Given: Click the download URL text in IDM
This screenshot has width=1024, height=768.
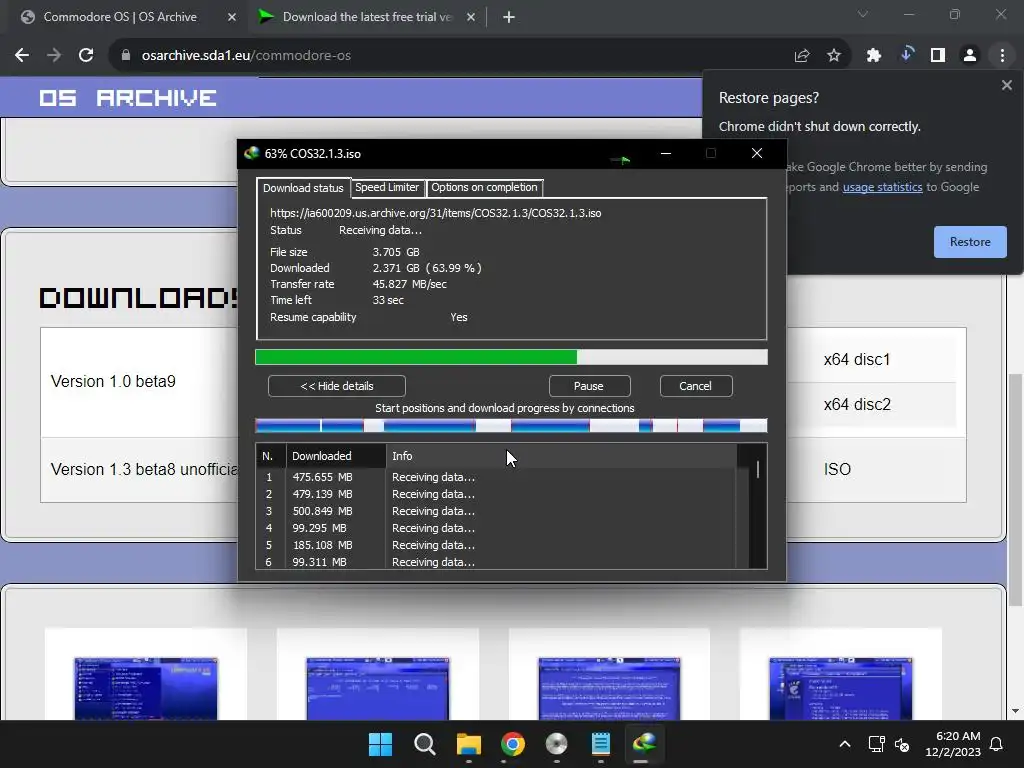Looking at the screenshot, I should pyautogui.click(x=436, y=213).
